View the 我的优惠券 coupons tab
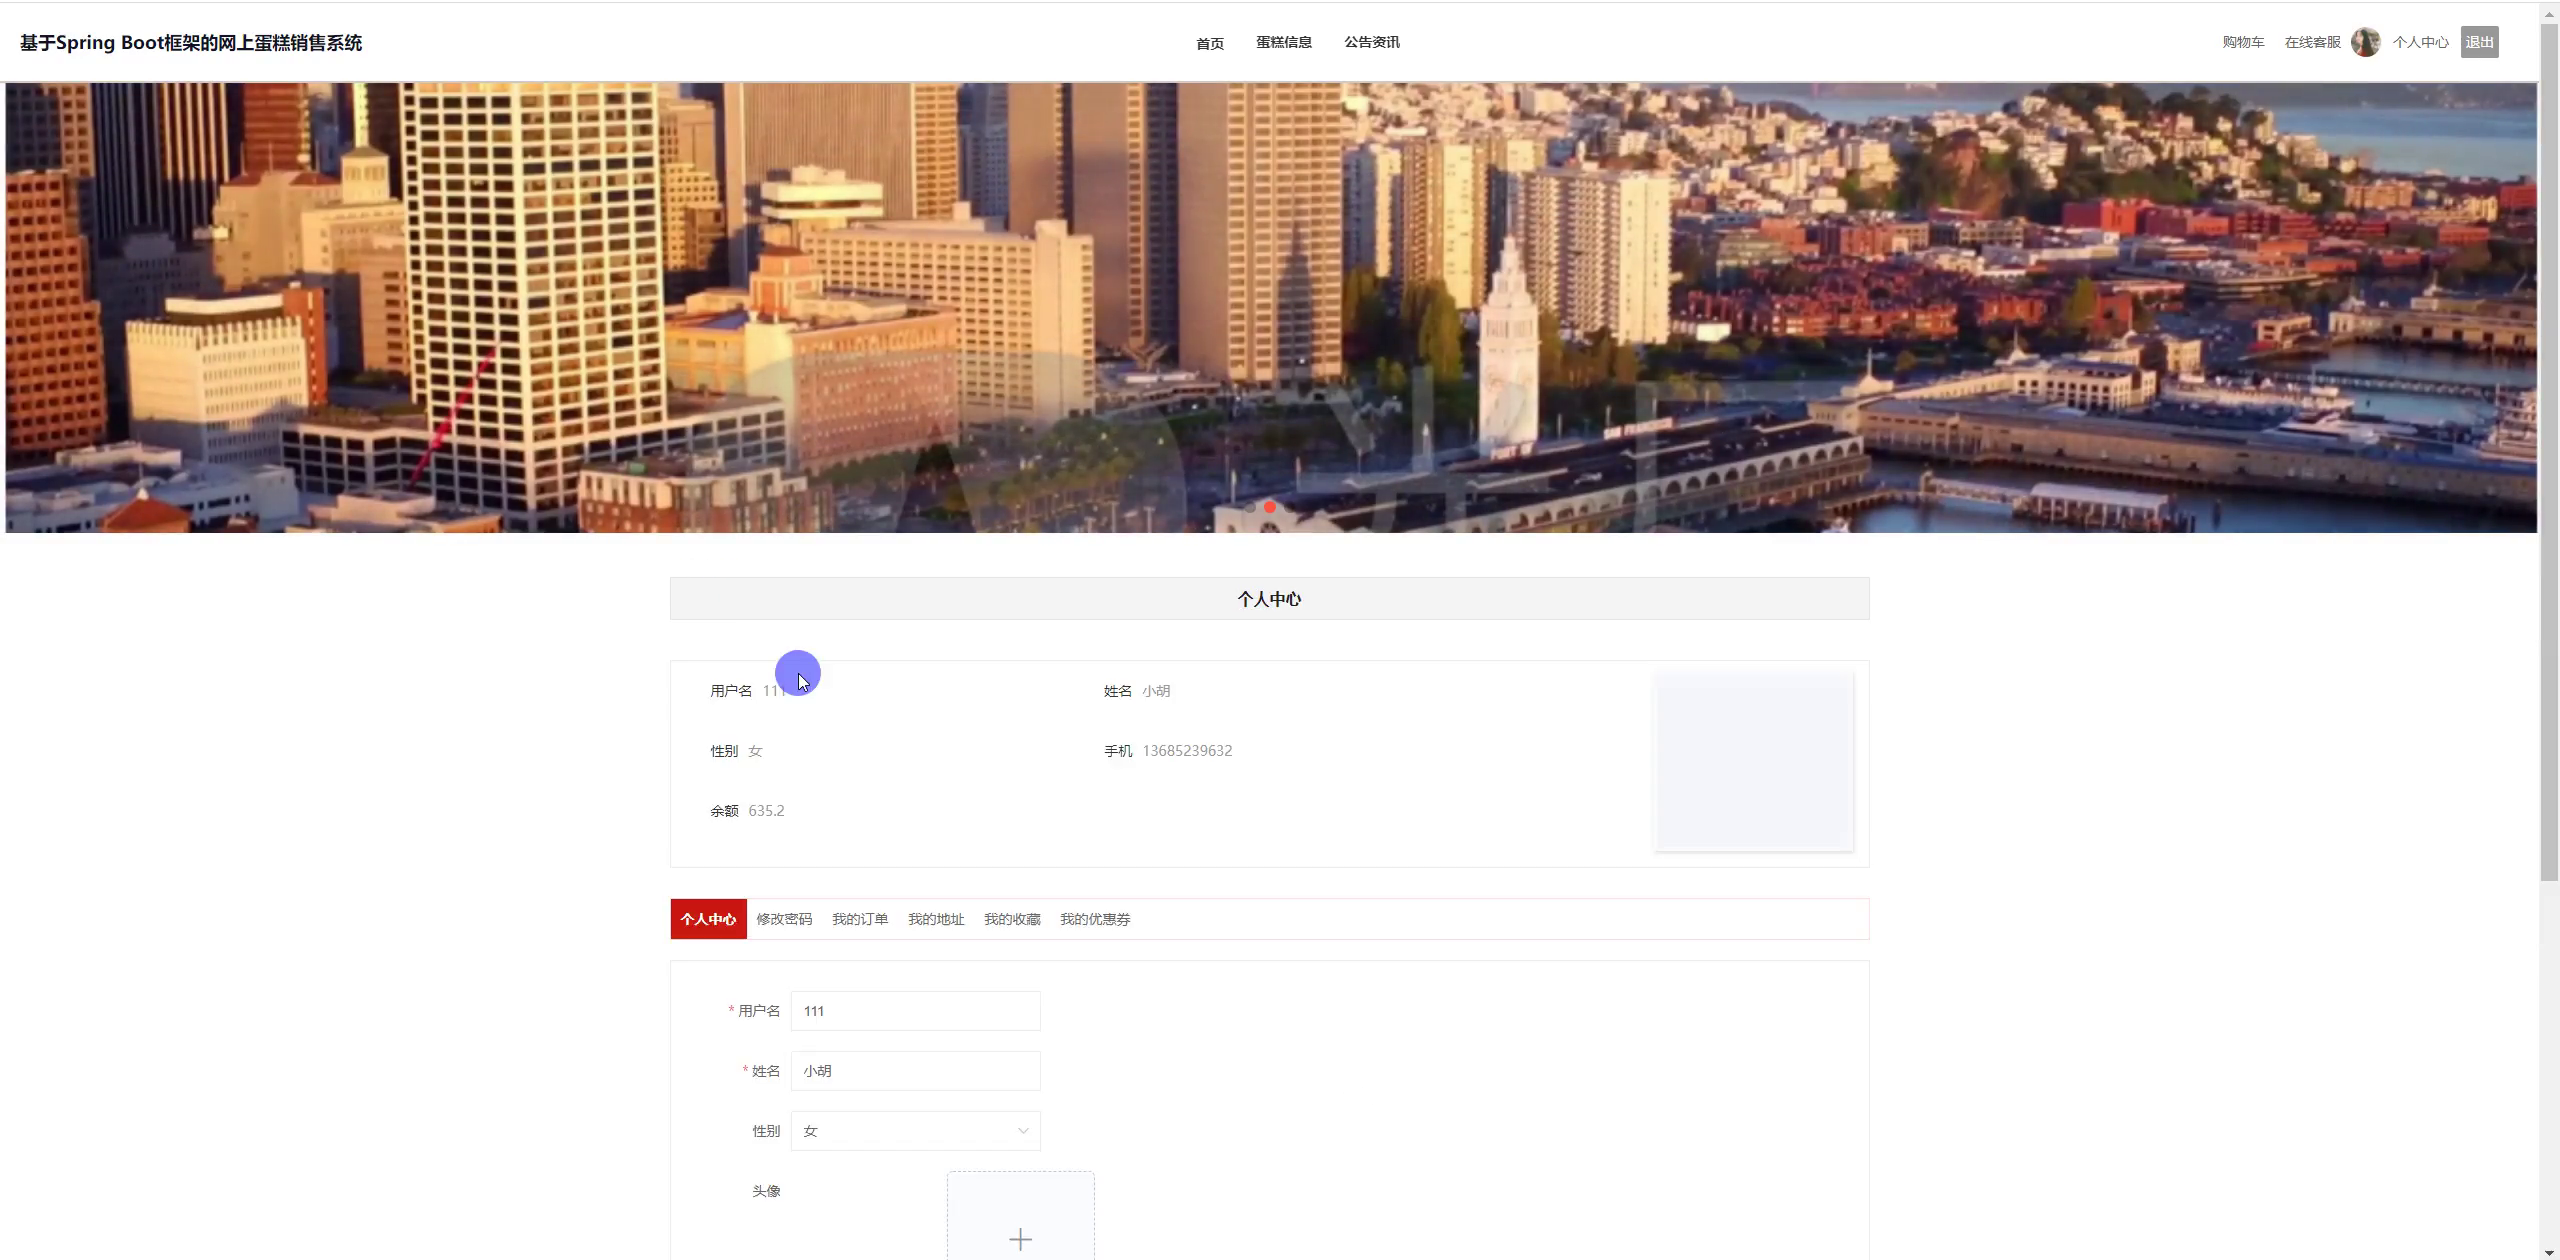The width and height of the screenshot is (2560, 1260). coord(1095,919)
